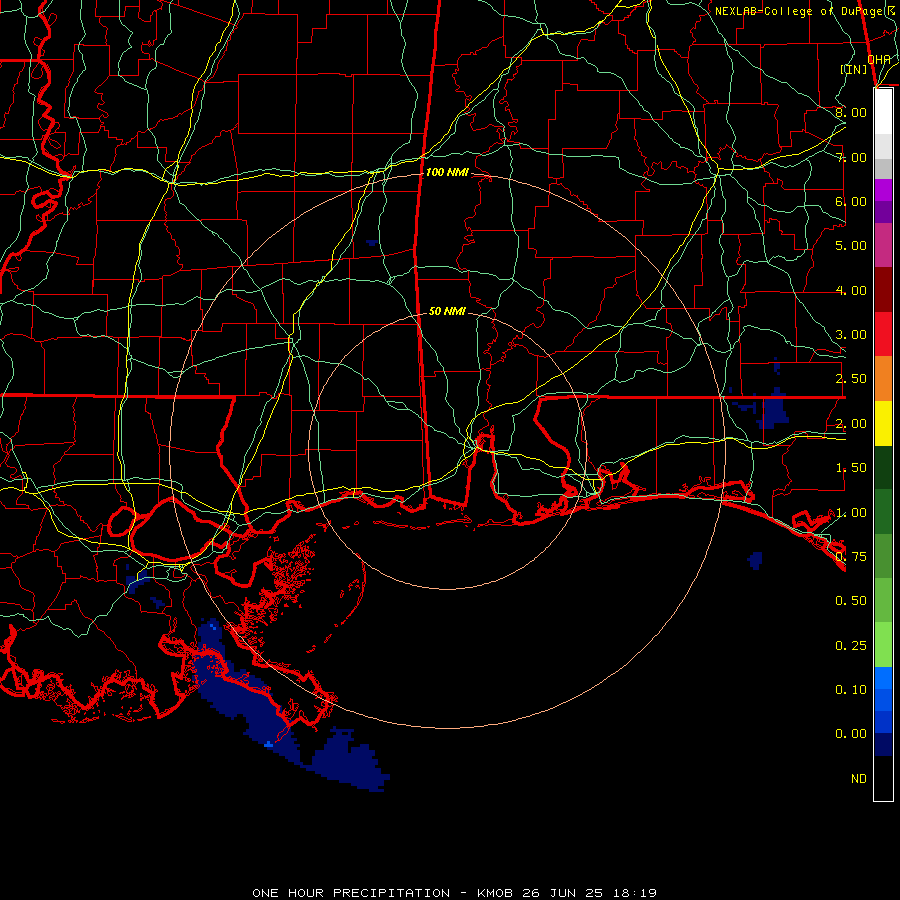Select the magenta swatch on the color bar
Screen dimensions: 900x900
point(883,190)
